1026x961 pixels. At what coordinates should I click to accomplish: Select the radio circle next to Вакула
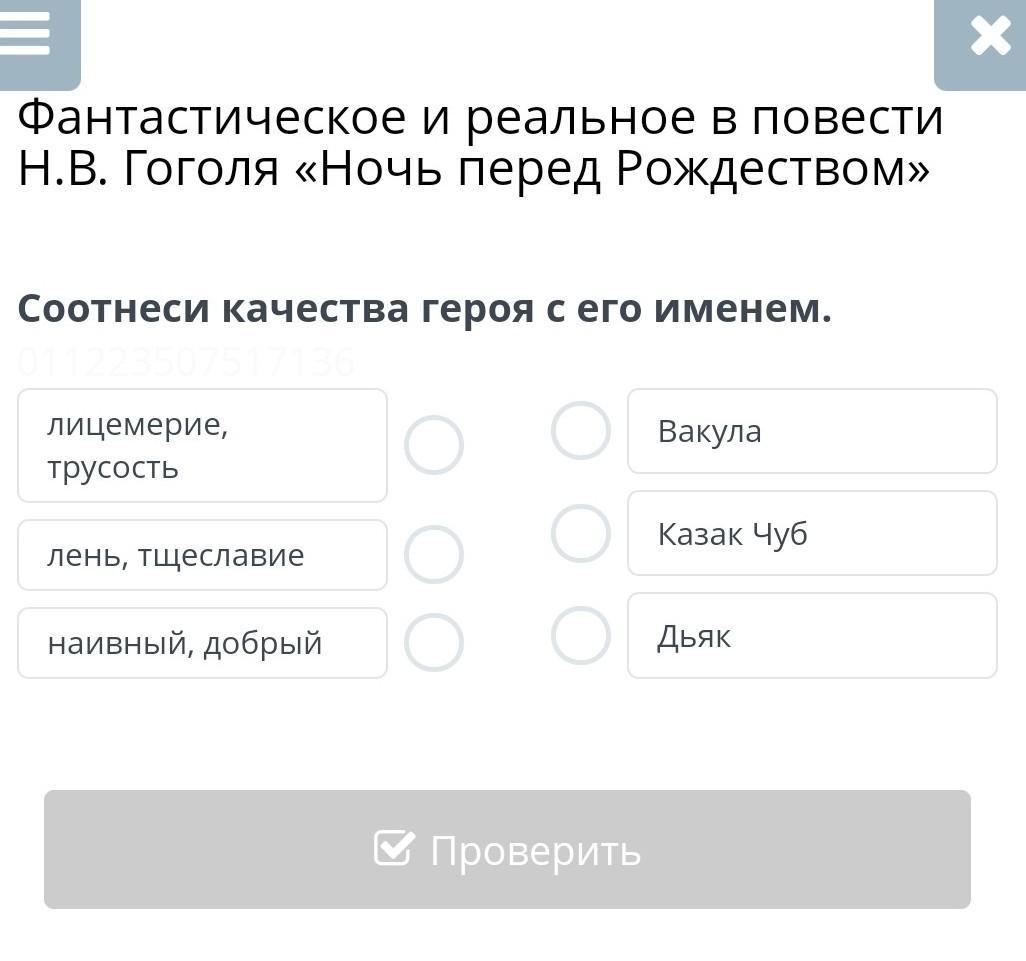coord(581,431)
